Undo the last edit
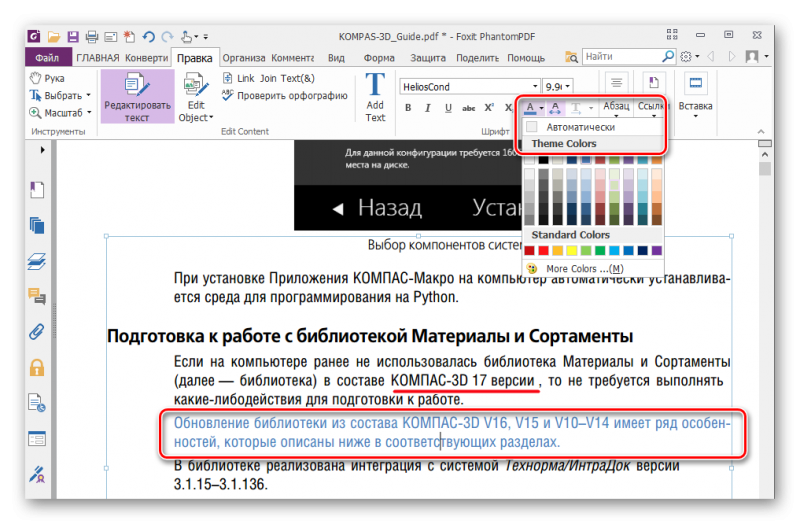This screenshot has height=524, width=800. click(x=148, y=37)
